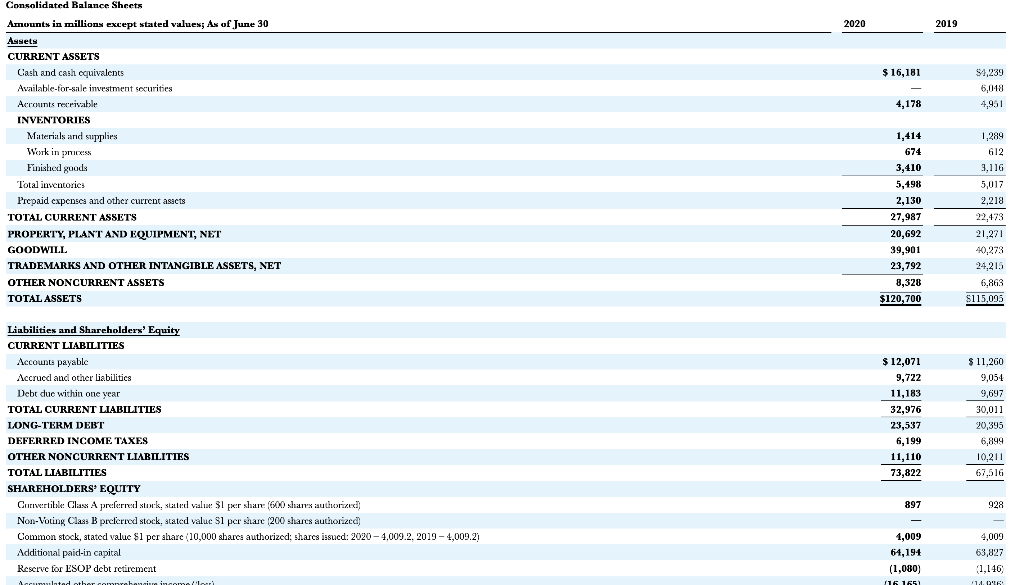Click the TOTAL LIABILITIES value 73,822
The height and width of the screenshot is (585, 1024).
[x=907, y=472]
